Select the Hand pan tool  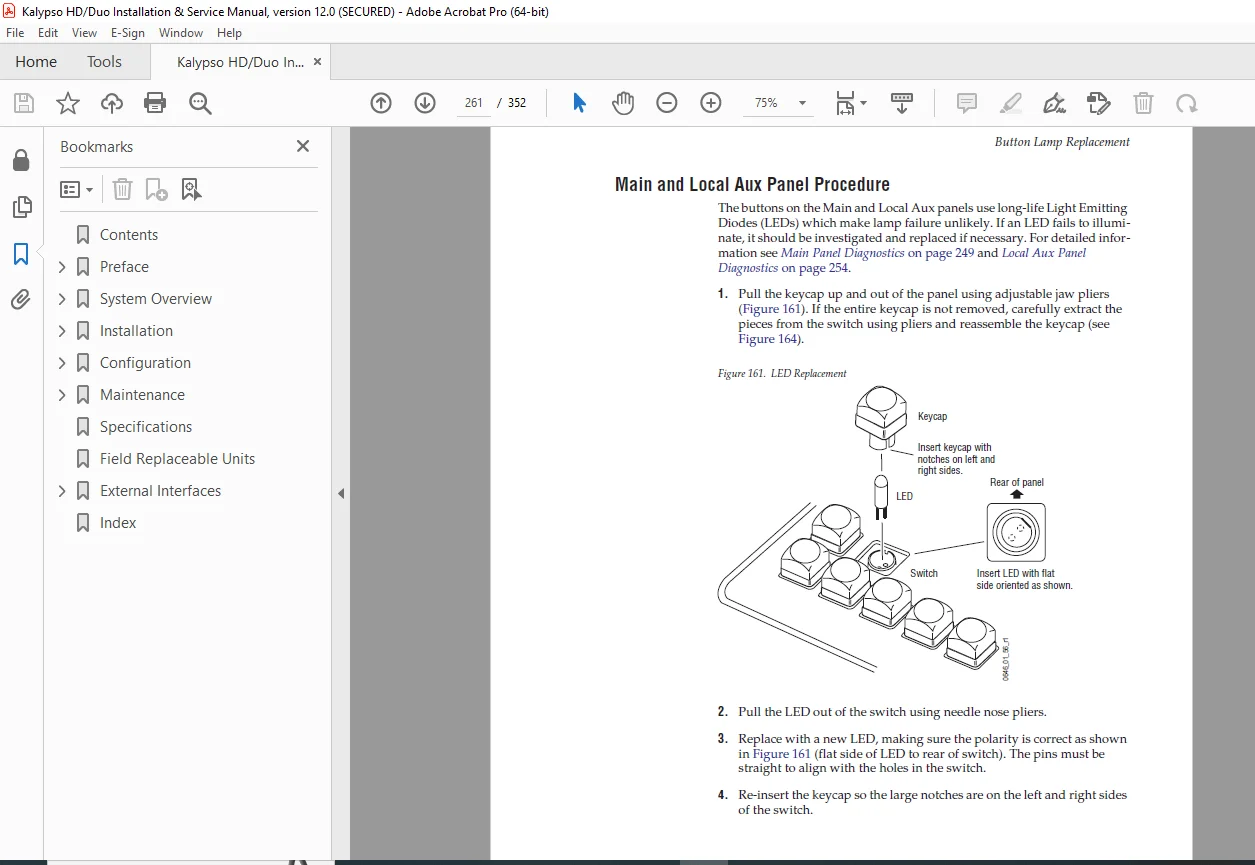tap(623, 103)
